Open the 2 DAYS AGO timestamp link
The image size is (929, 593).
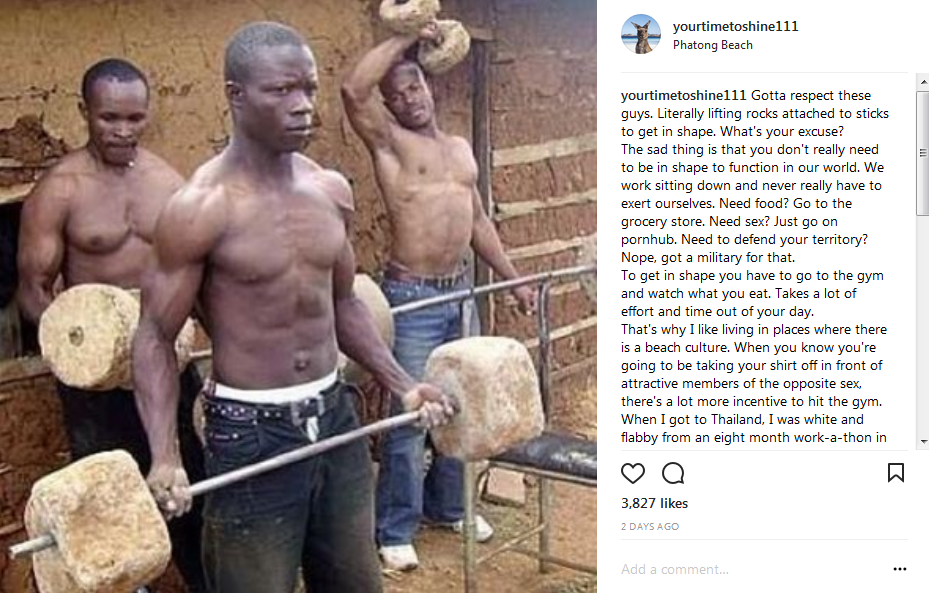(650, 526)
